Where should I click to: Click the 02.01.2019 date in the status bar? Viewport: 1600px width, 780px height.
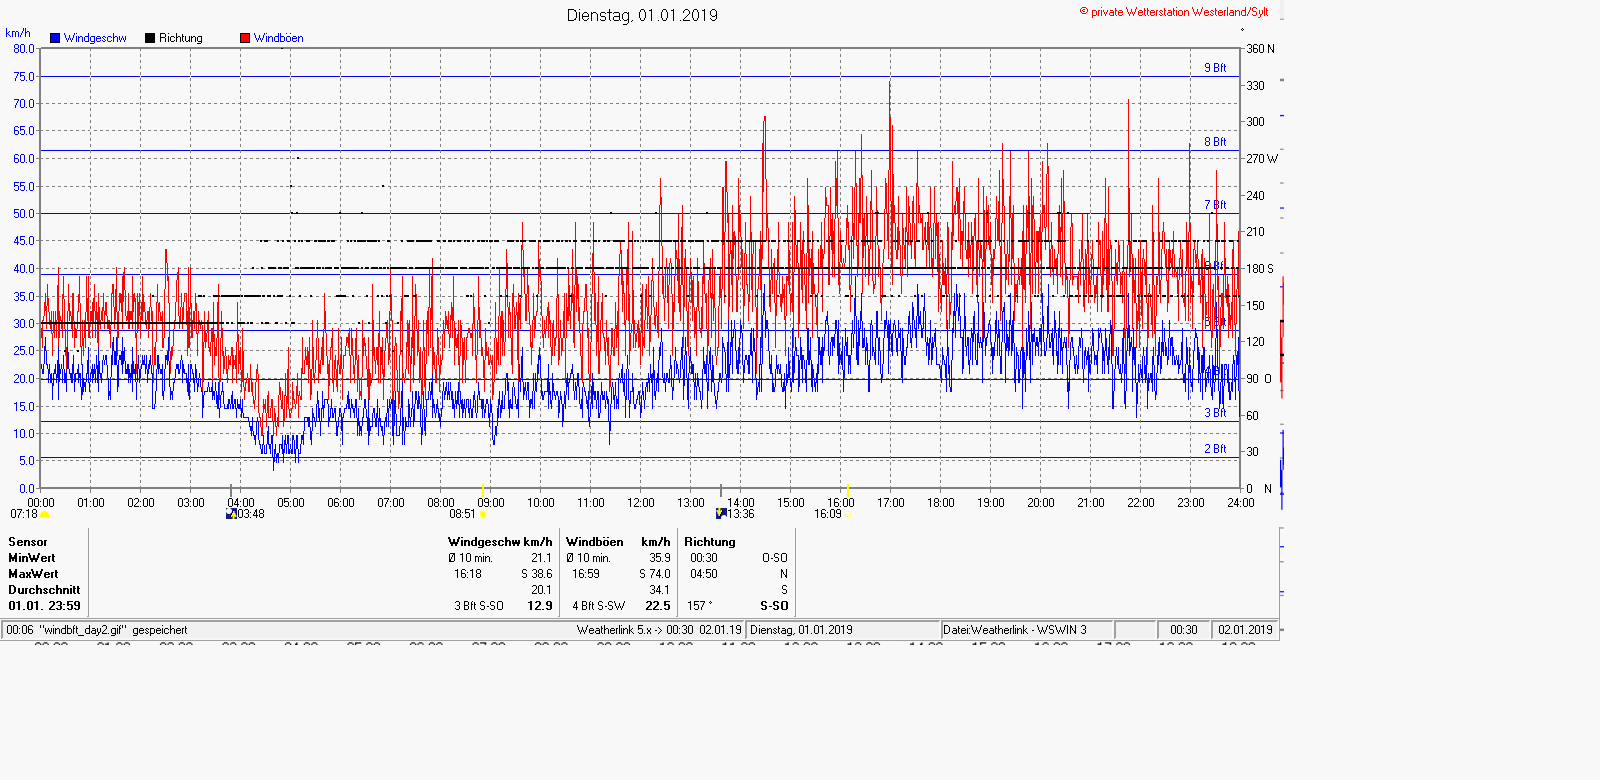tap(1245, 630)
